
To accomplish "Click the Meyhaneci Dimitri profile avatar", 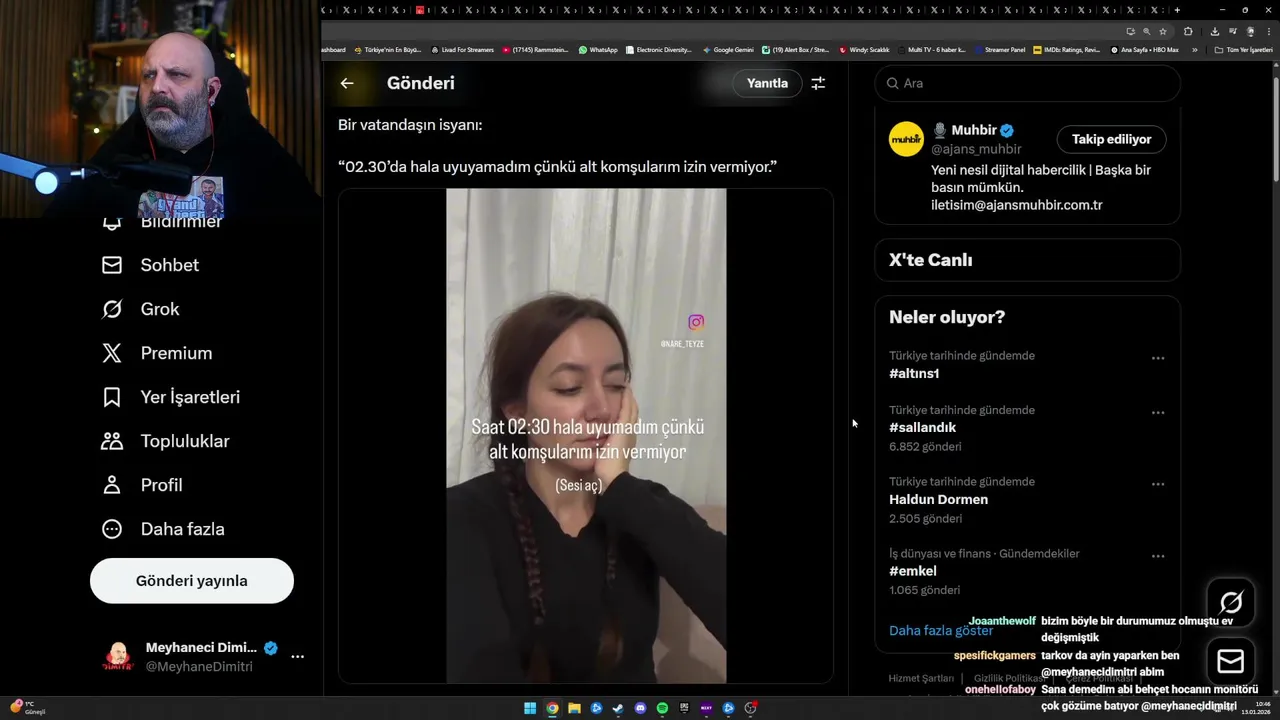I will click(x=118, y=656).
